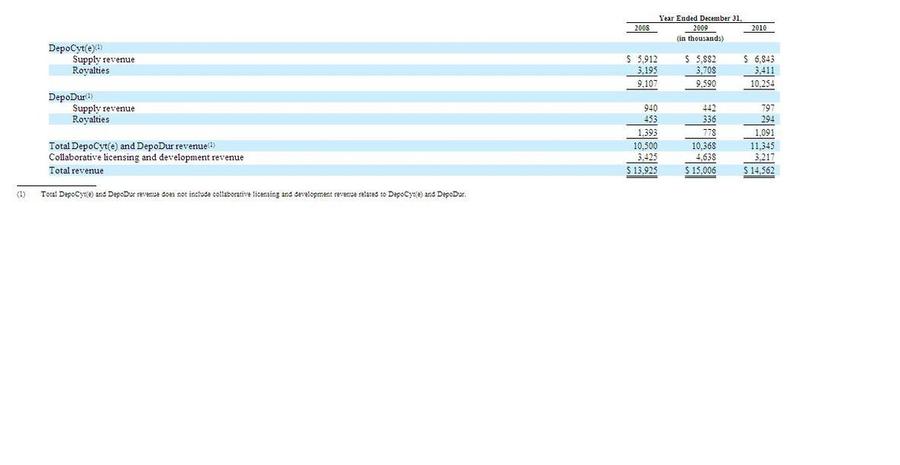Click the DepoDur subtotal 1,393
Screen dimensions: 900x465
[647, 133]
